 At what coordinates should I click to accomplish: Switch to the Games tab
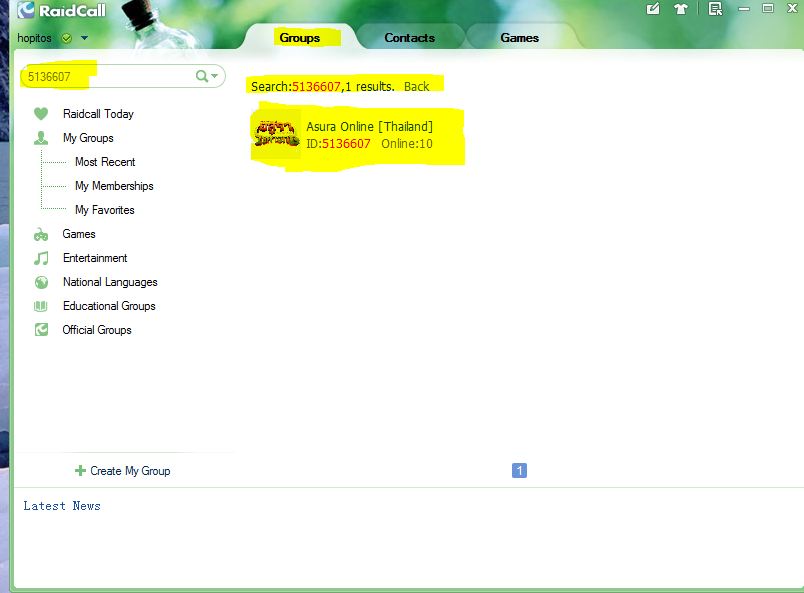pos(519,38)
